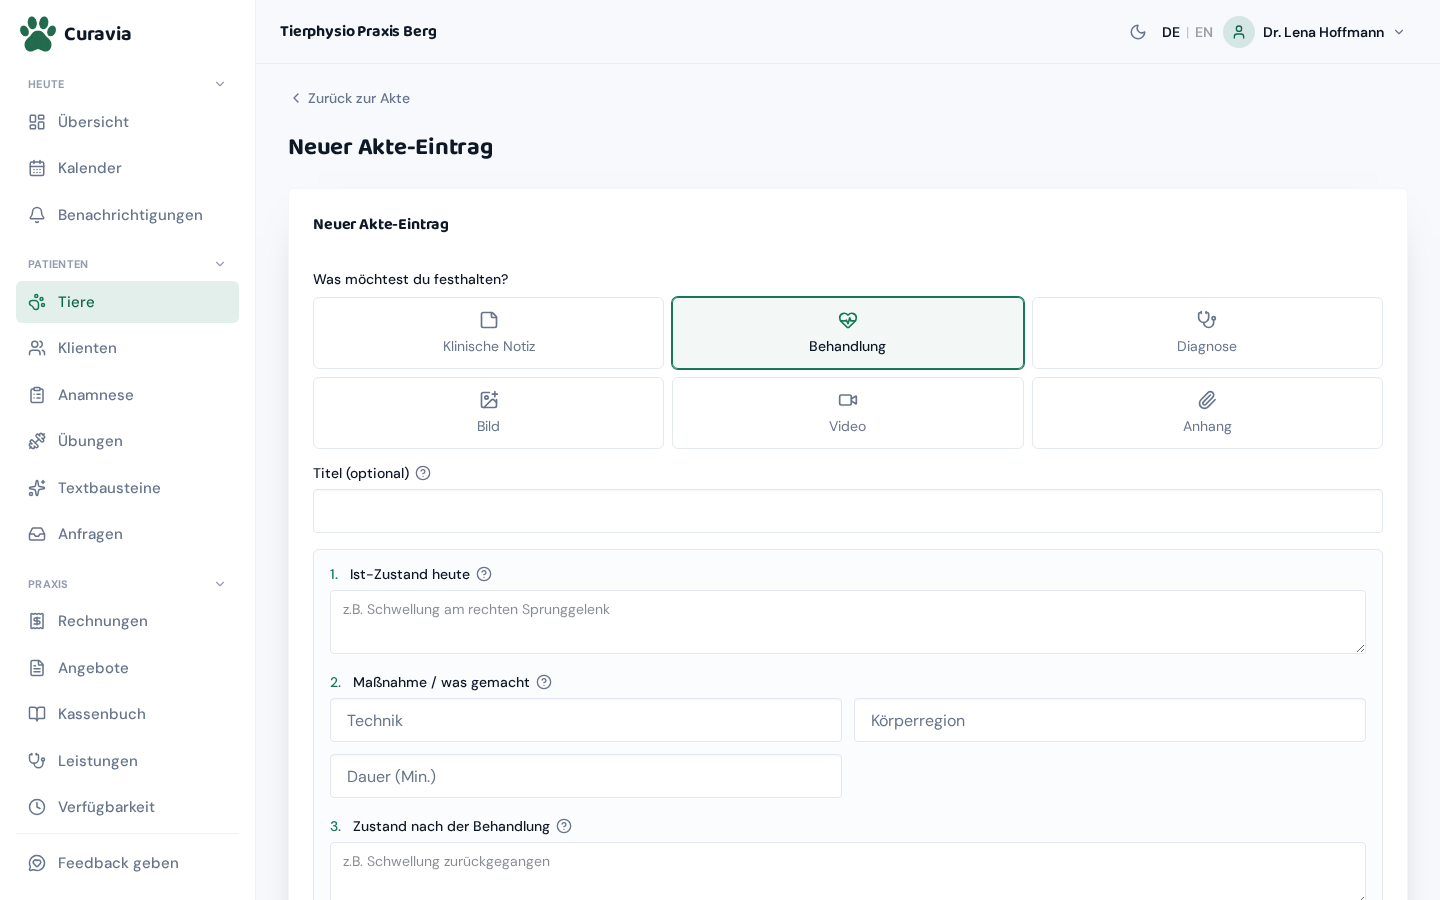This screenshot has width=1440, height=900.
Task: Show help for Titel (optional)
Action: 423,473
